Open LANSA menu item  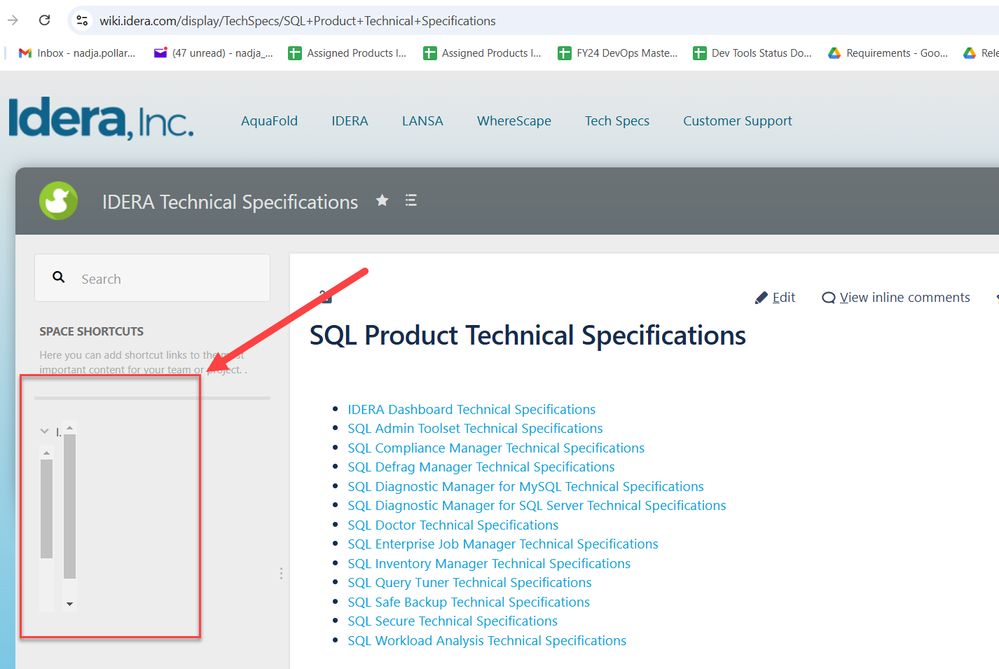422,121
